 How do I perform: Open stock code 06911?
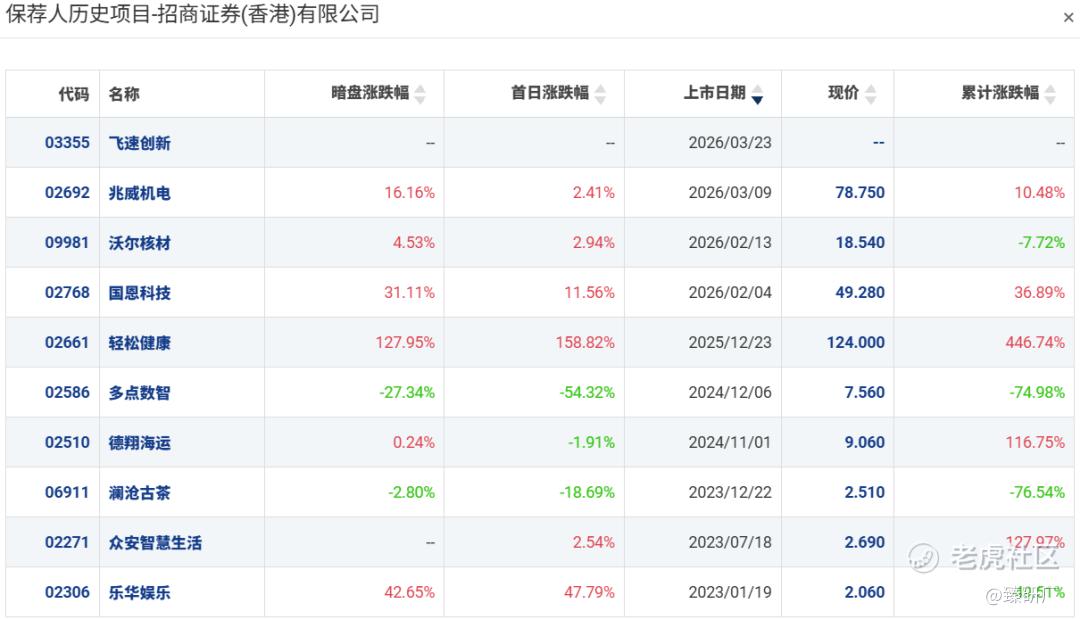click(x=68, y=492)
